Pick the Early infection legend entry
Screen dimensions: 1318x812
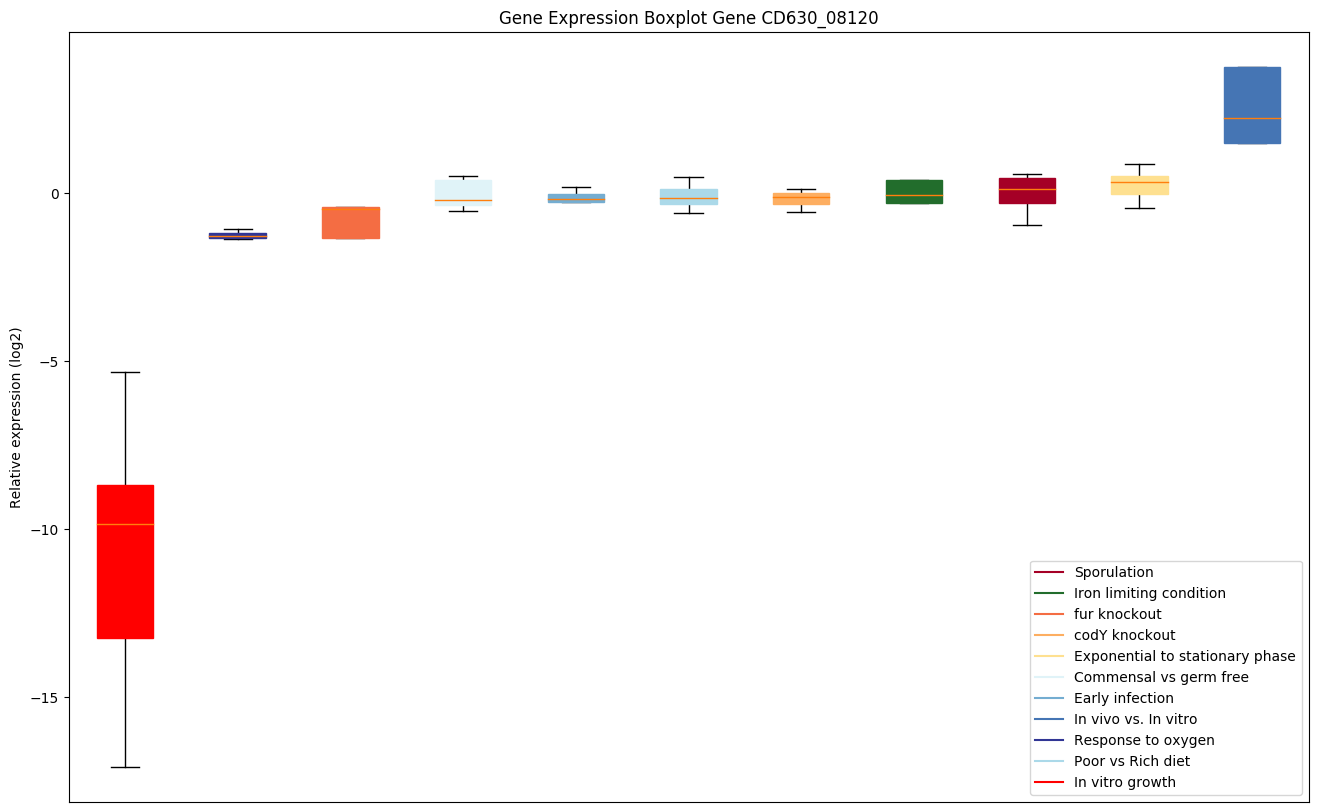coord(1123,698)
